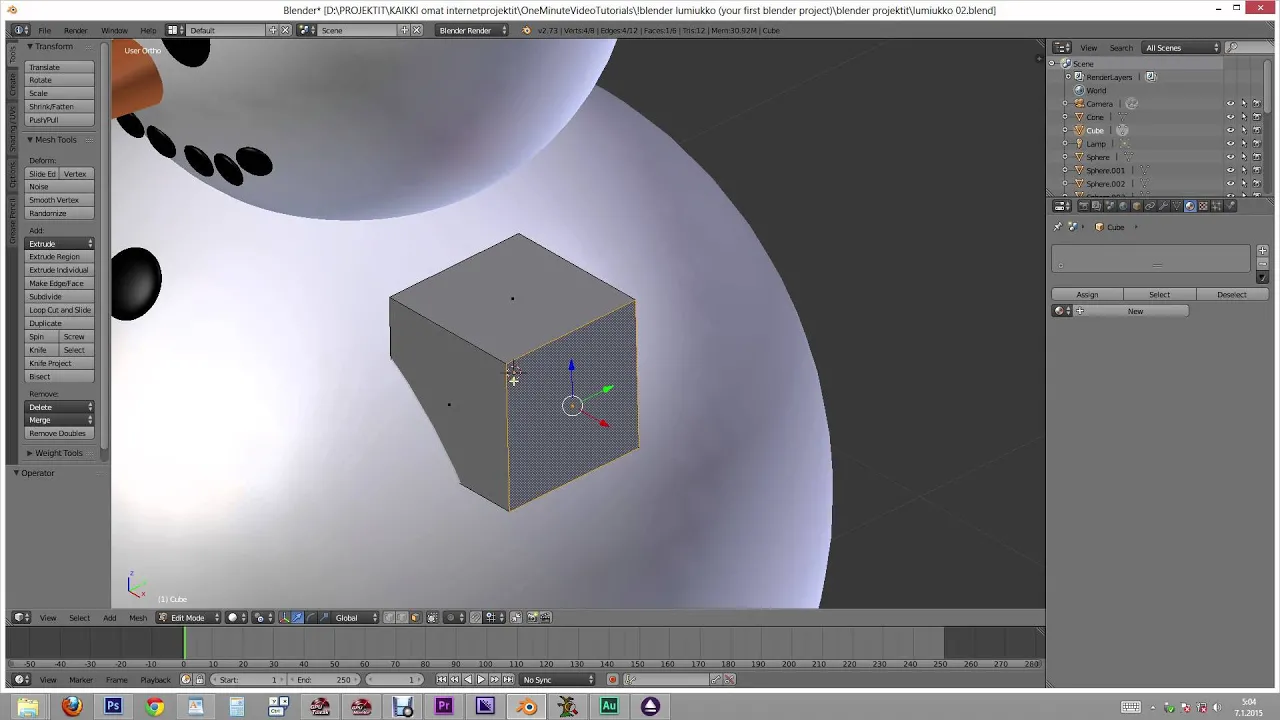
Task: Toggle the 3D manipulator widget display
Action: click(x=284, y=618)
